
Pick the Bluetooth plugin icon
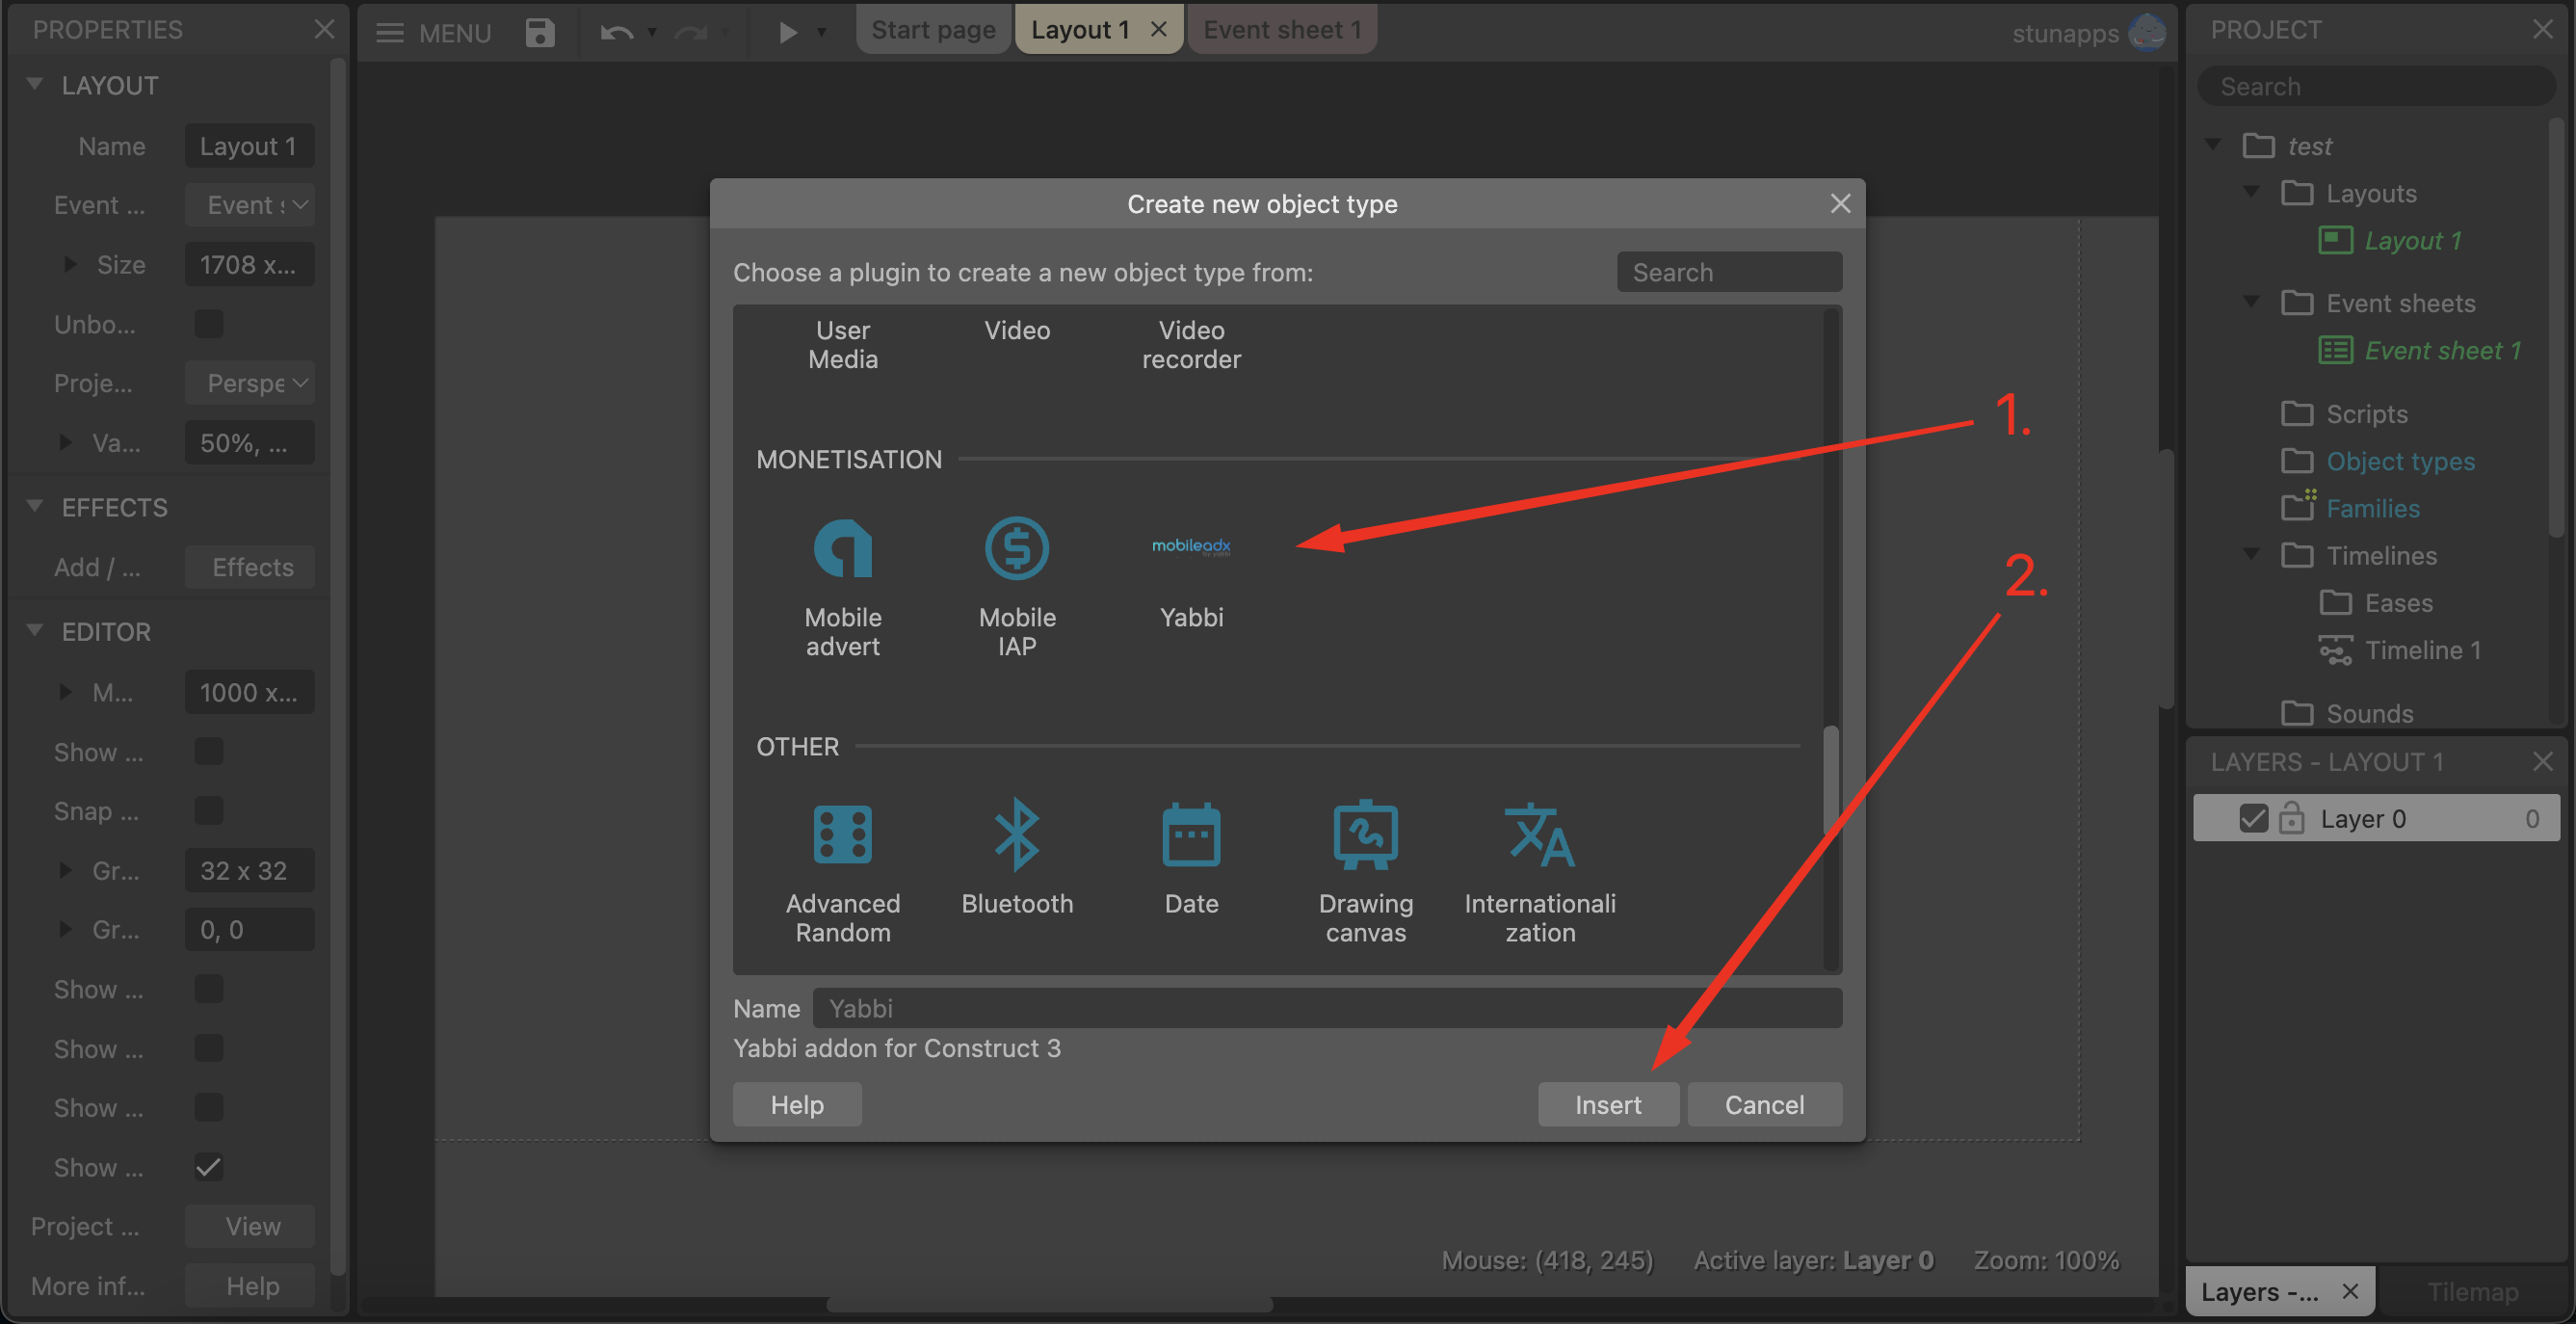pos(1016,834)
